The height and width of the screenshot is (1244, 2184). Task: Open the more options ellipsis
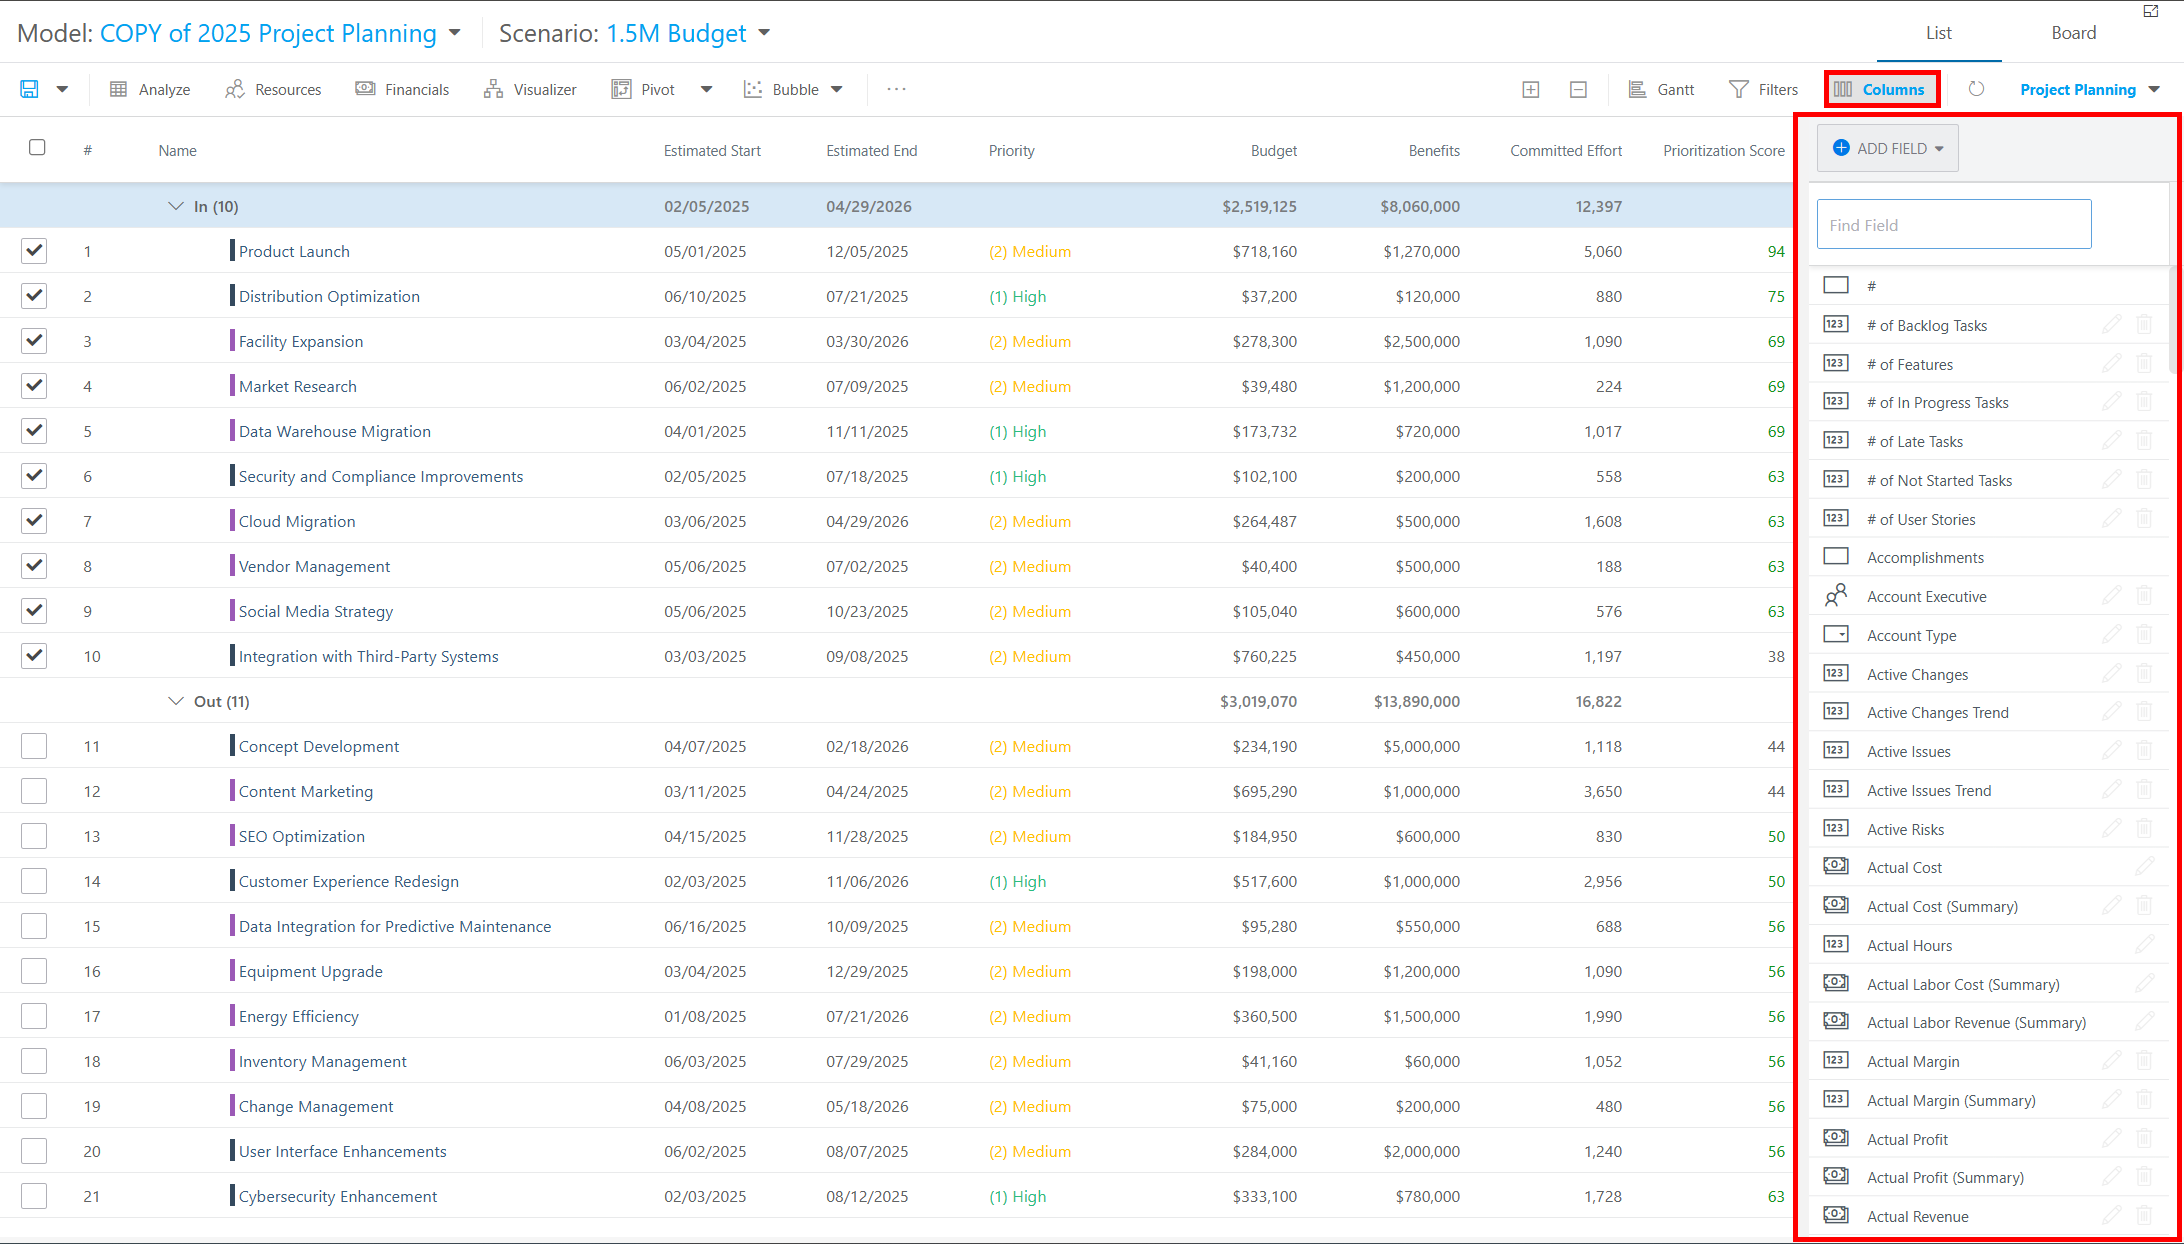pos(896,89)
